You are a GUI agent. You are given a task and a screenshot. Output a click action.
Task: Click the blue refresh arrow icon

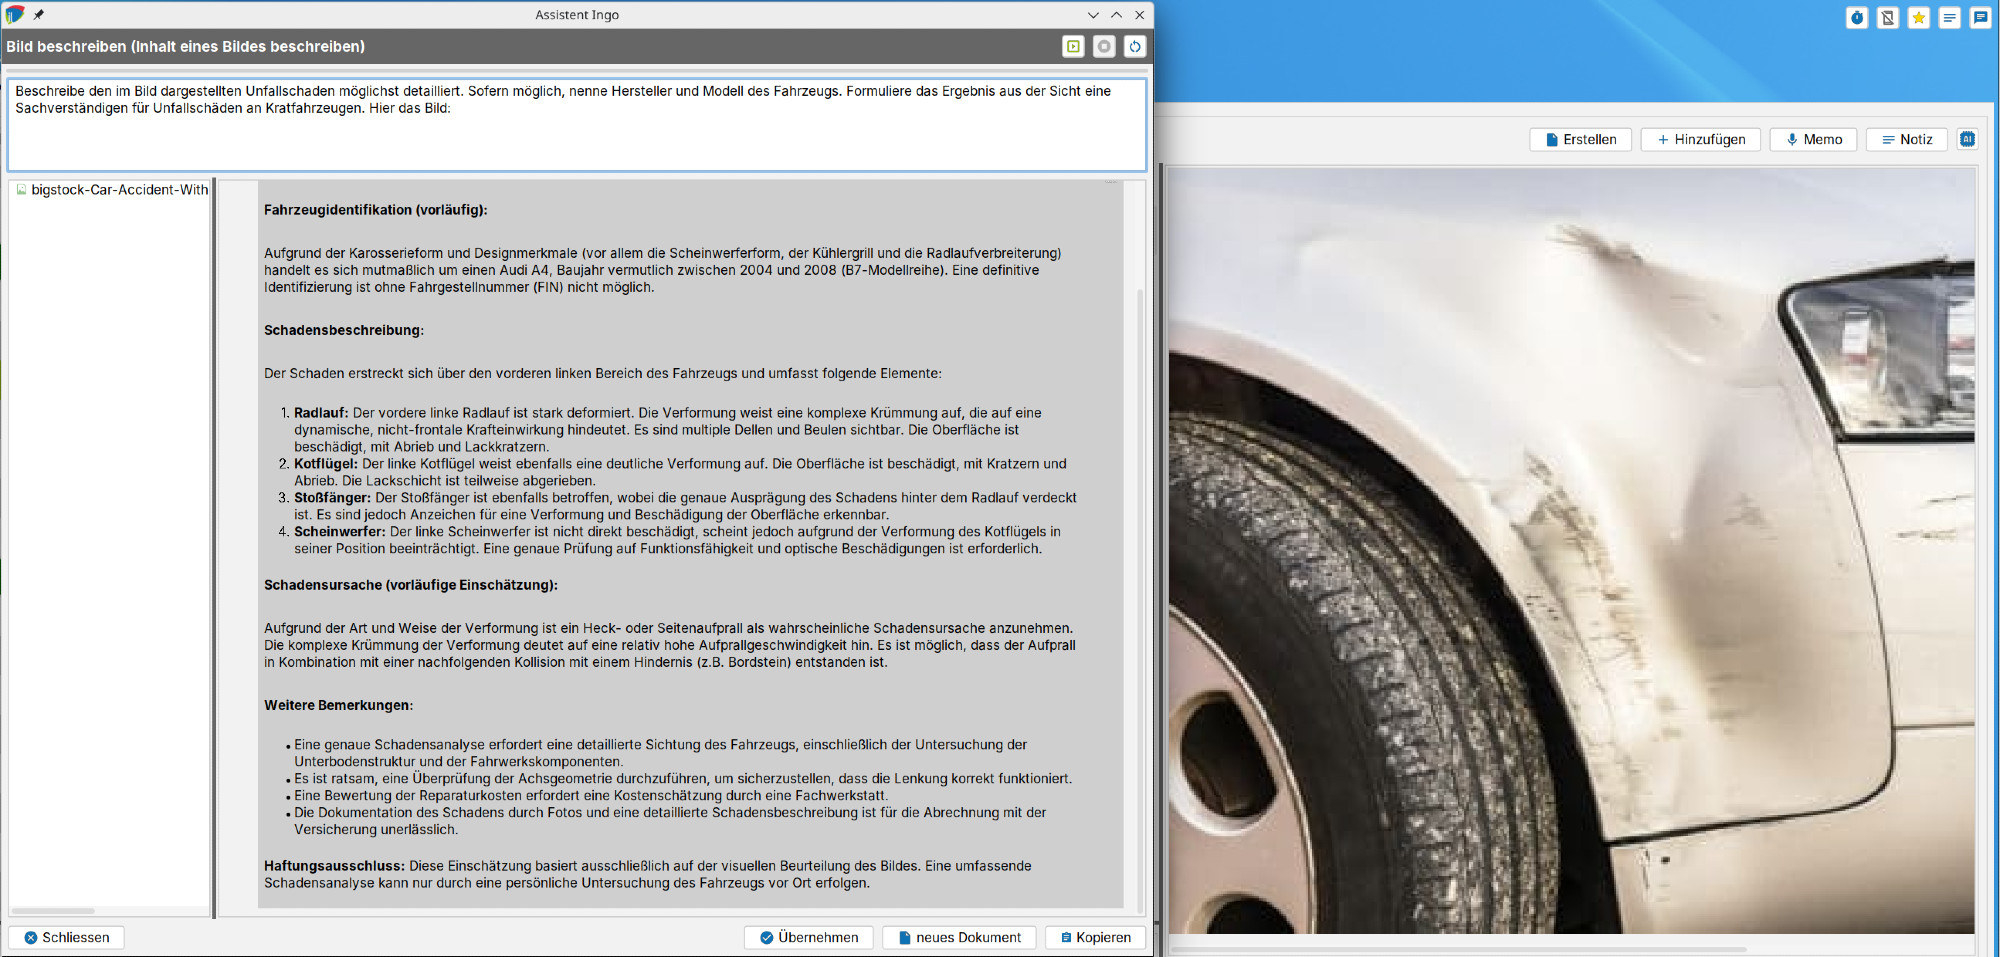1135,46
